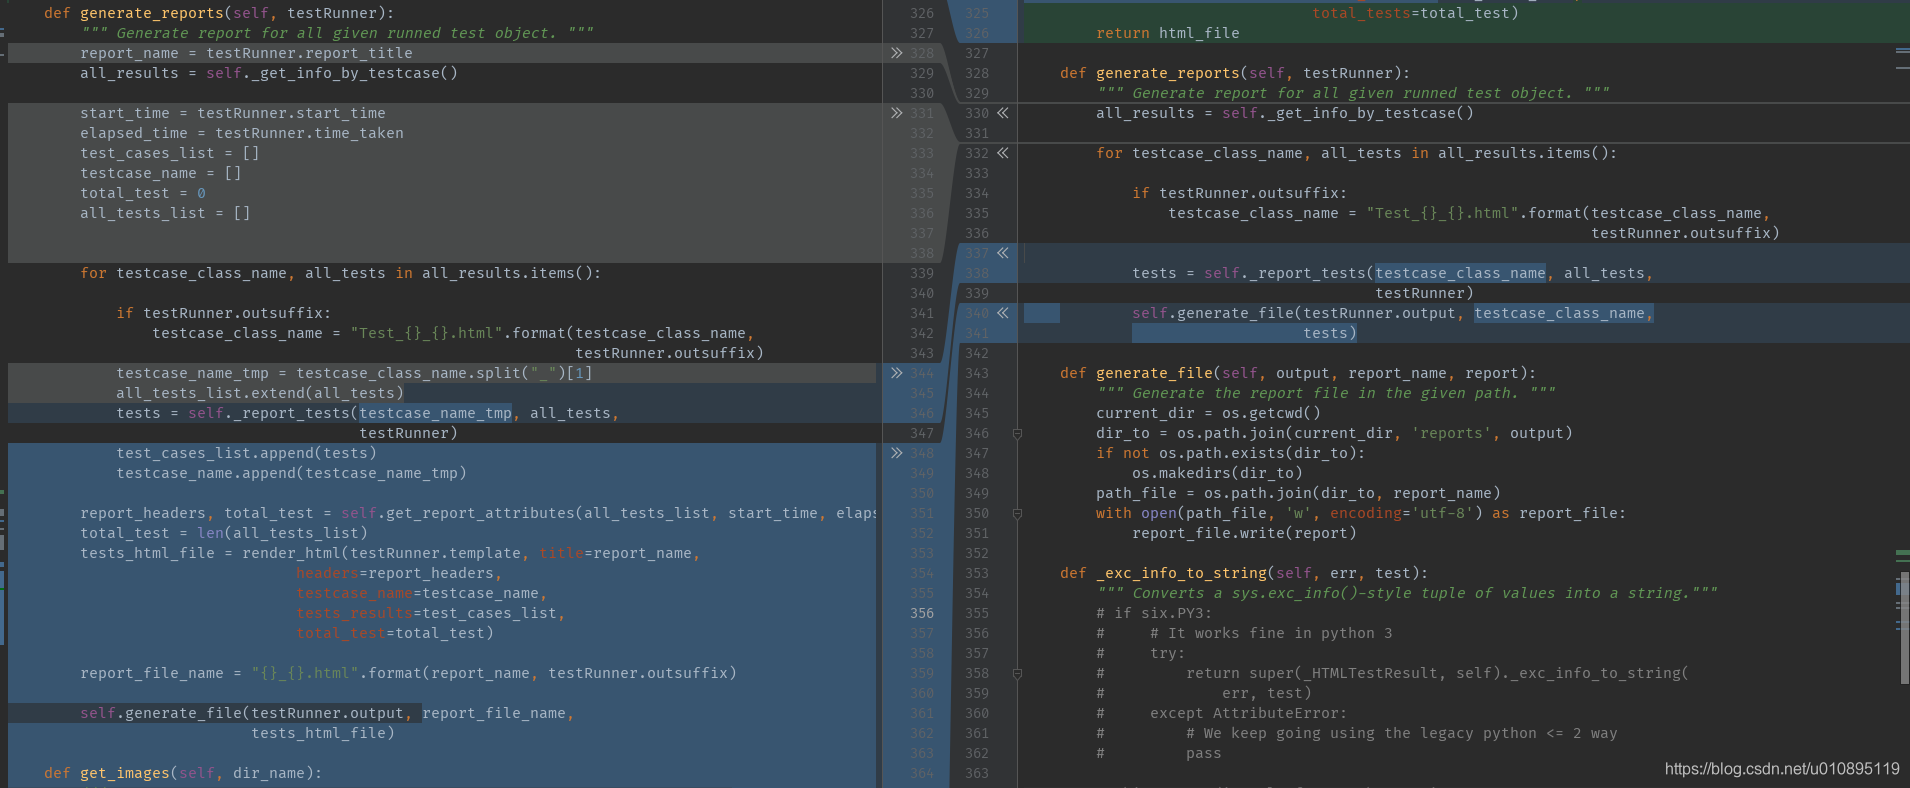Image resolution: width=1910 pixels, height=788 pixels.
Task: Click 'headers=report_headers,' argument line
Action: tap(399, 573)
